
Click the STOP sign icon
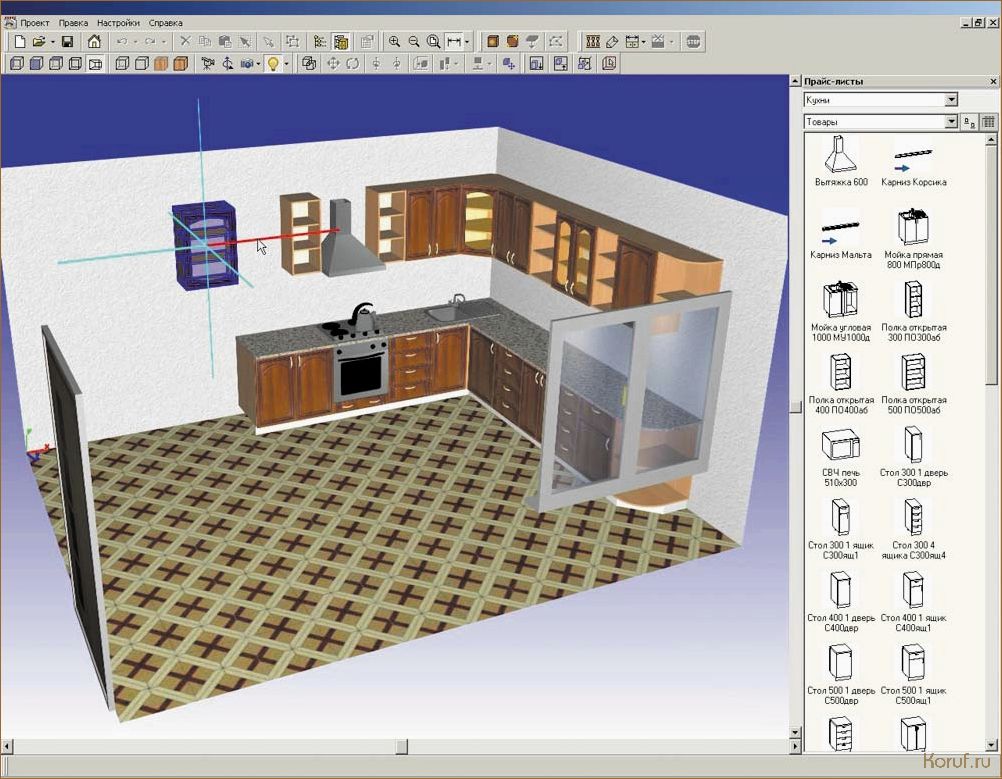click(693, 42)
